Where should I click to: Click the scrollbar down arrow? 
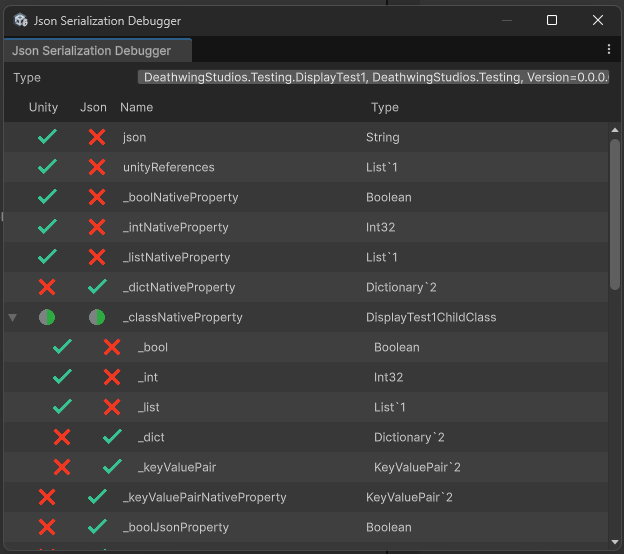pos(615,542)
